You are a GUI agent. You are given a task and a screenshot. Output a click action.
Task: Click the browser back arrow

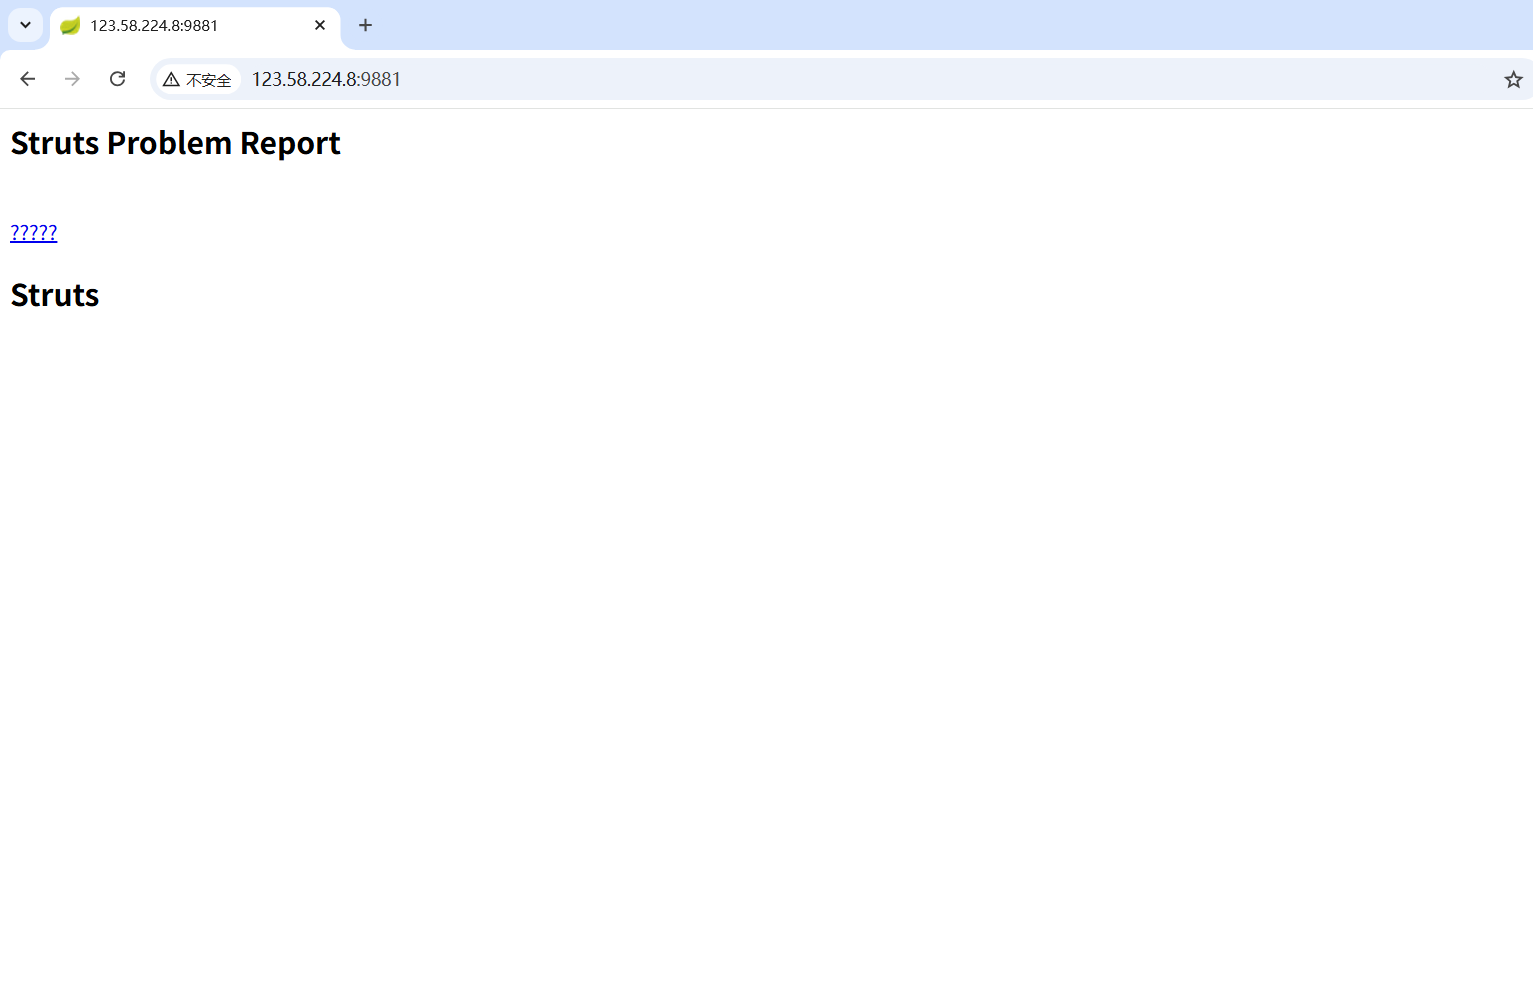[x=28, y=79]
